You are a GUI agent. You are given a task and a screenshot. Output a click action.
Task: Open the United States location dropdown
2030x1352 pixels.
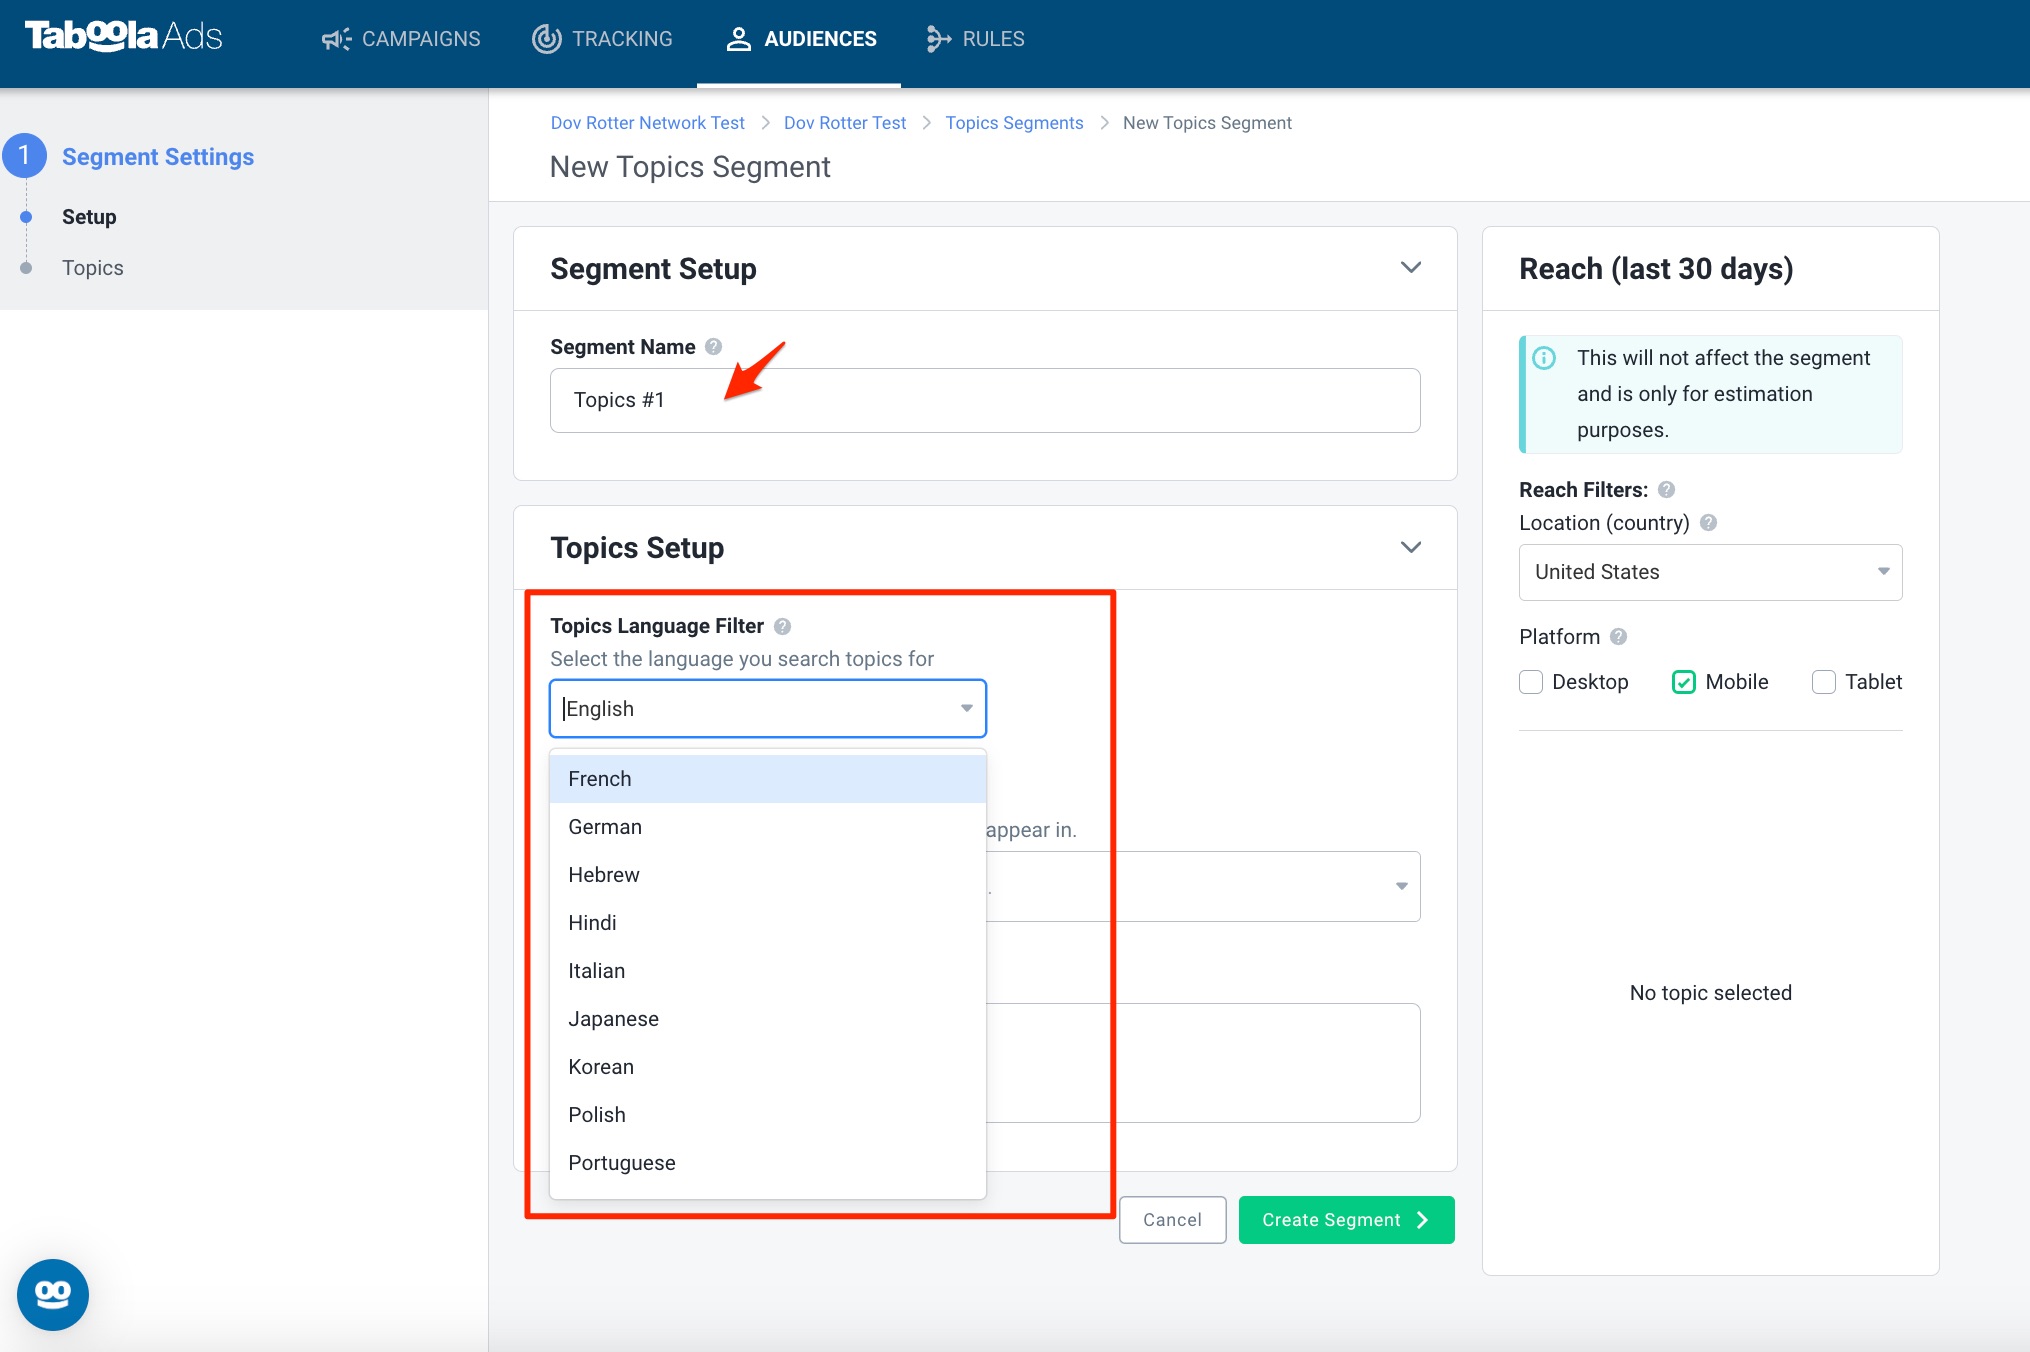tap(1710, 572)
